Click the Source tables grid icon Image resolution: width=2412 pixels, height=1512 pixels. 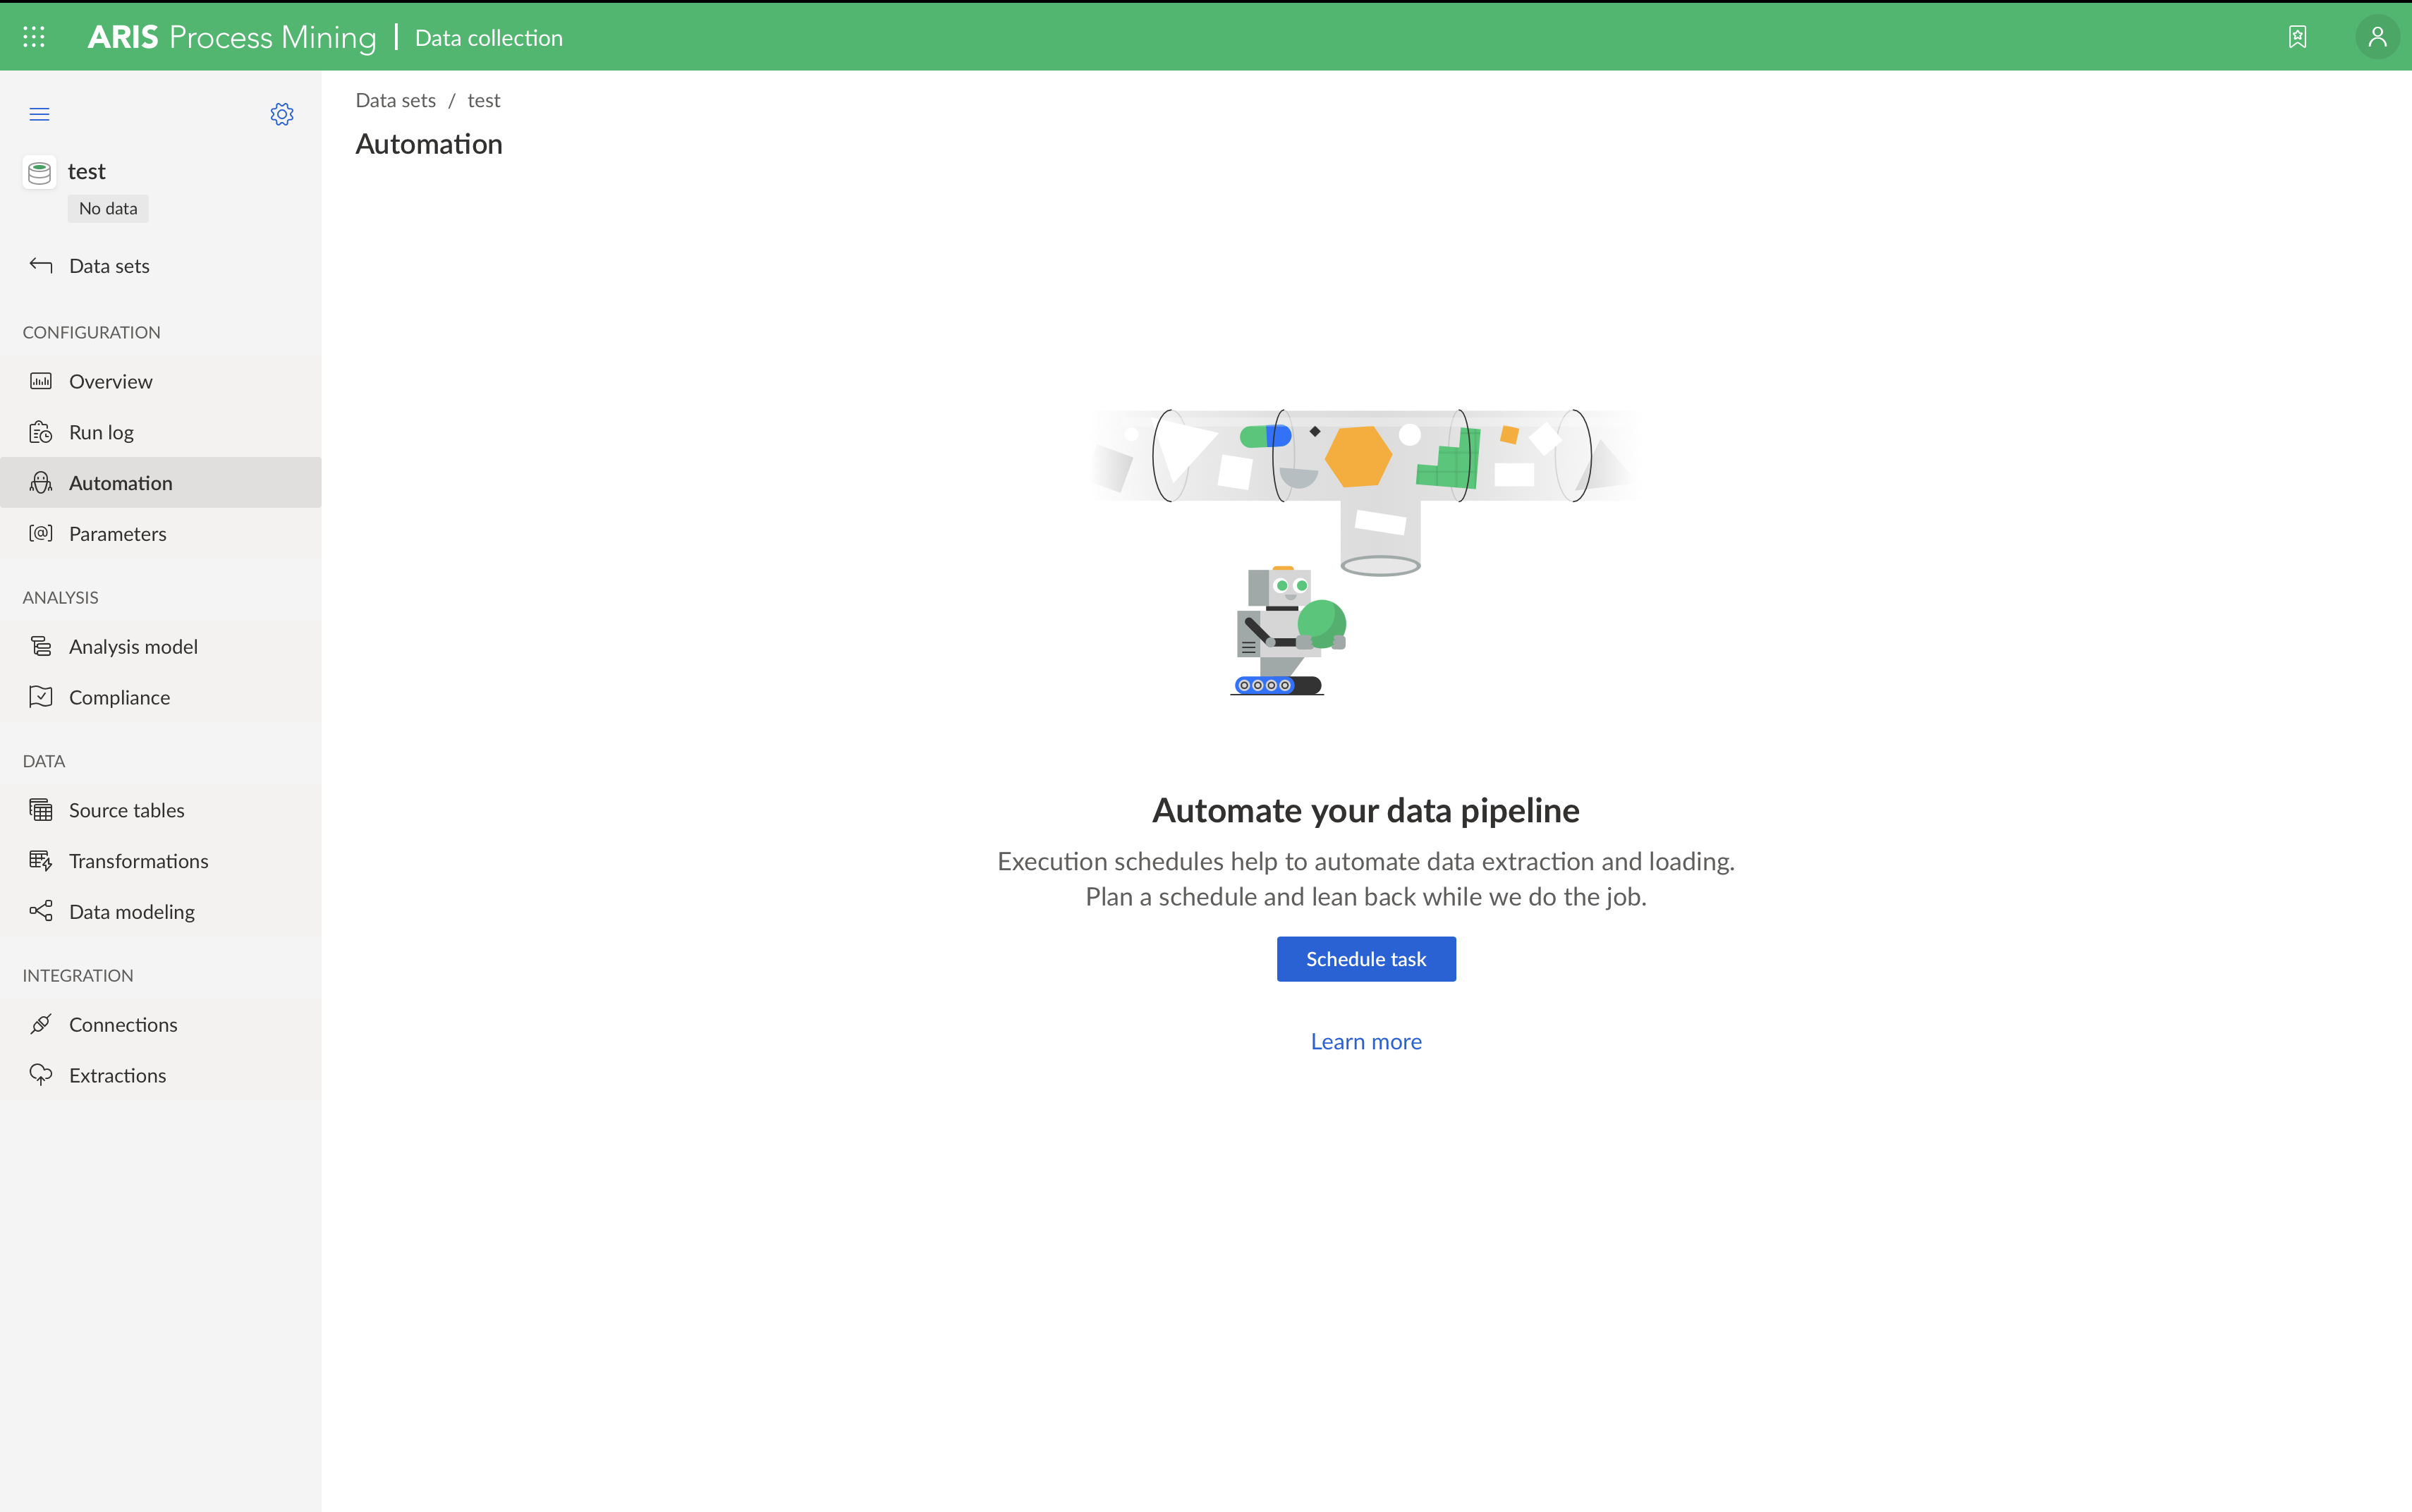click(41, 809)
